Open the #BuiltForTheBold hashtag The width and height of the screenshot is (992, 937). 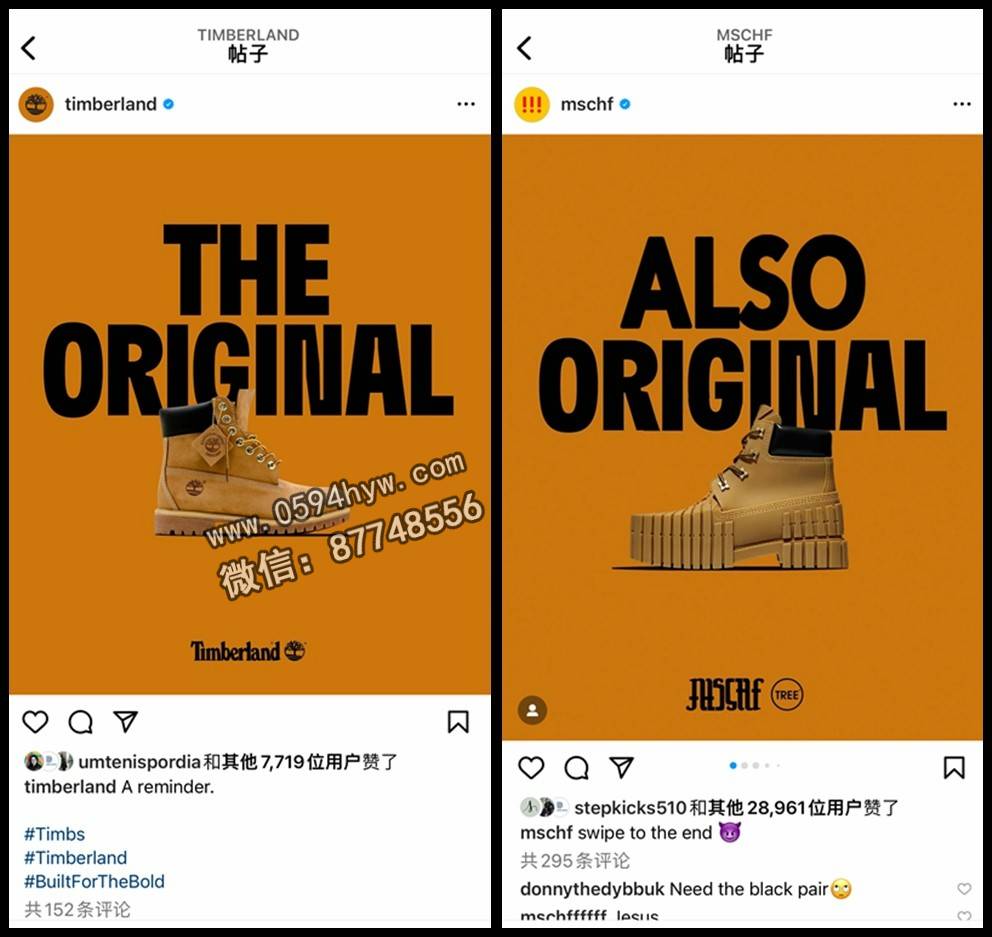pos(94,881)
